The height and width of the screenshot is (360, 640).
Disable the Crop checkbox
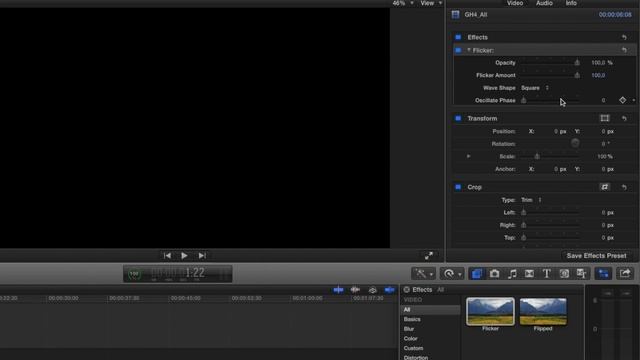[x=458, y=187]
